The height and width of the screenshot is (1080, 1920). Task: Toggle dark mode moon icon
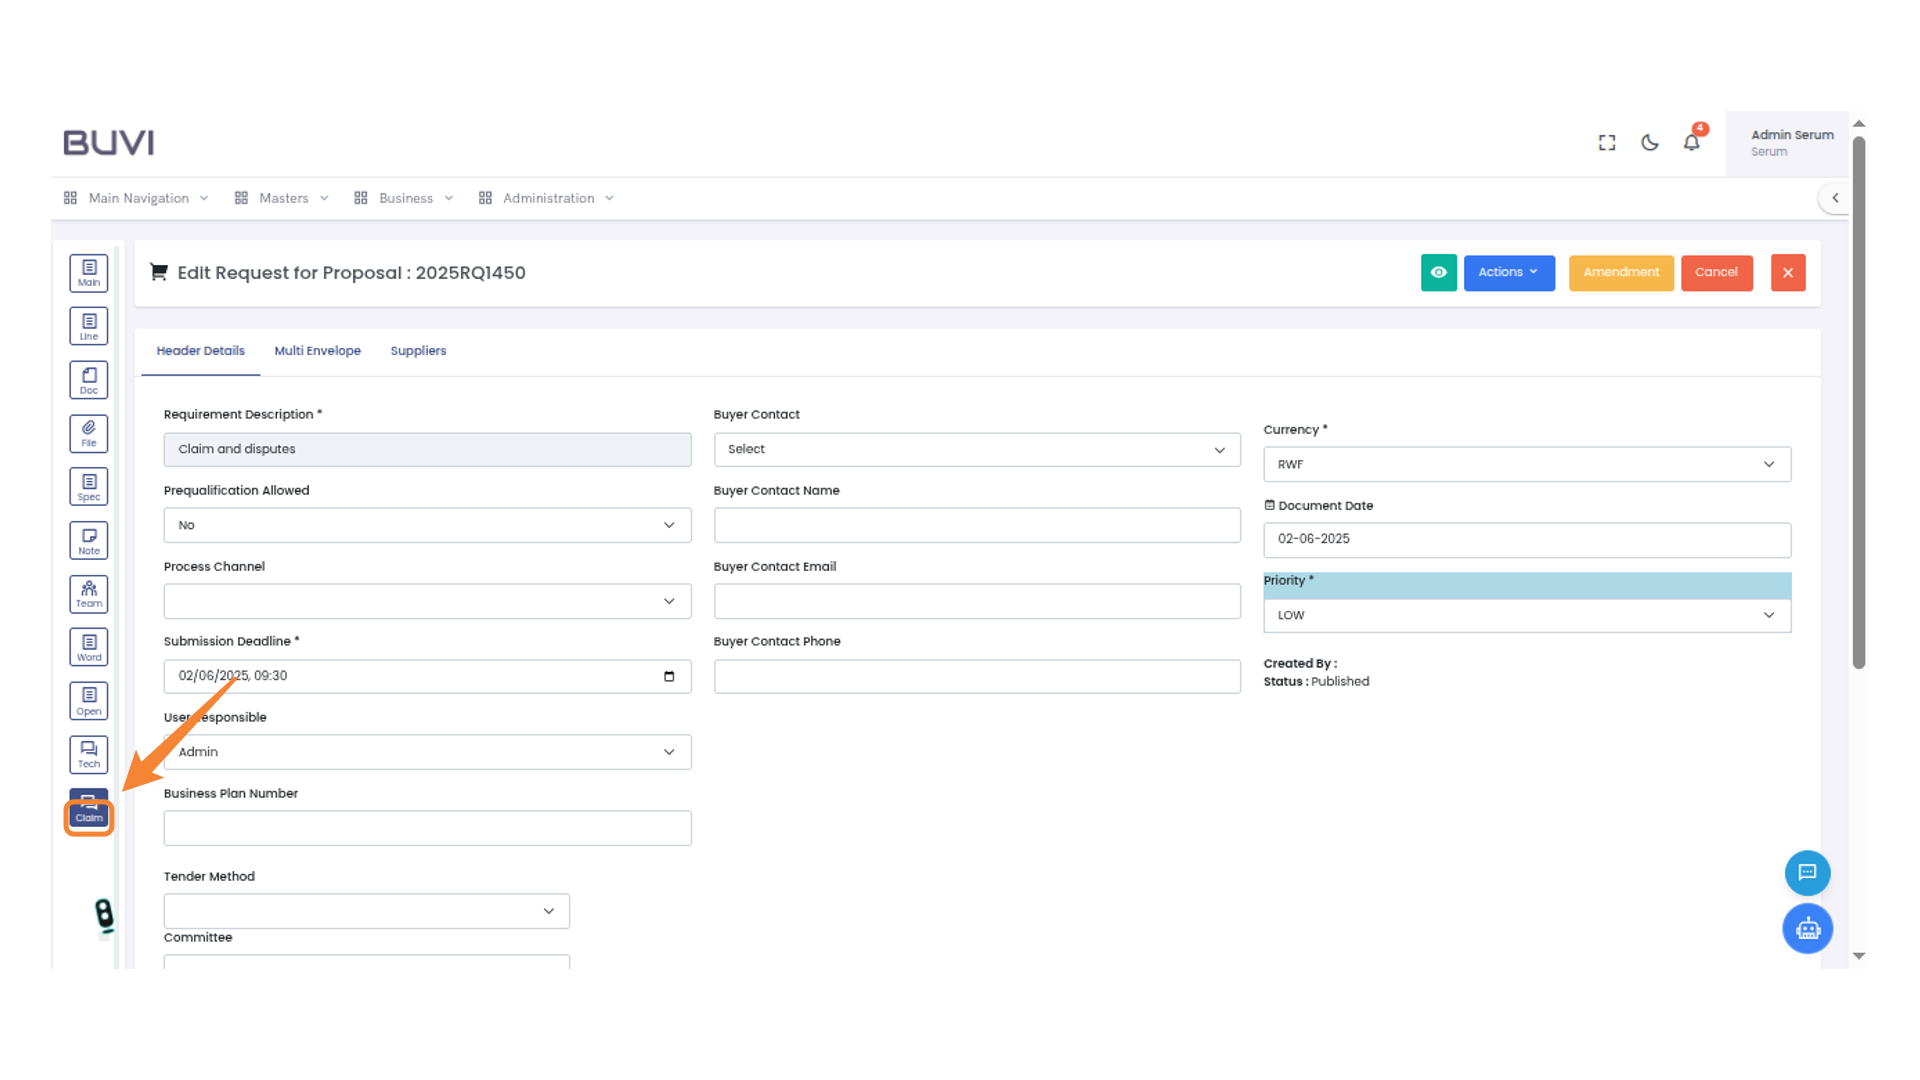1650,143
